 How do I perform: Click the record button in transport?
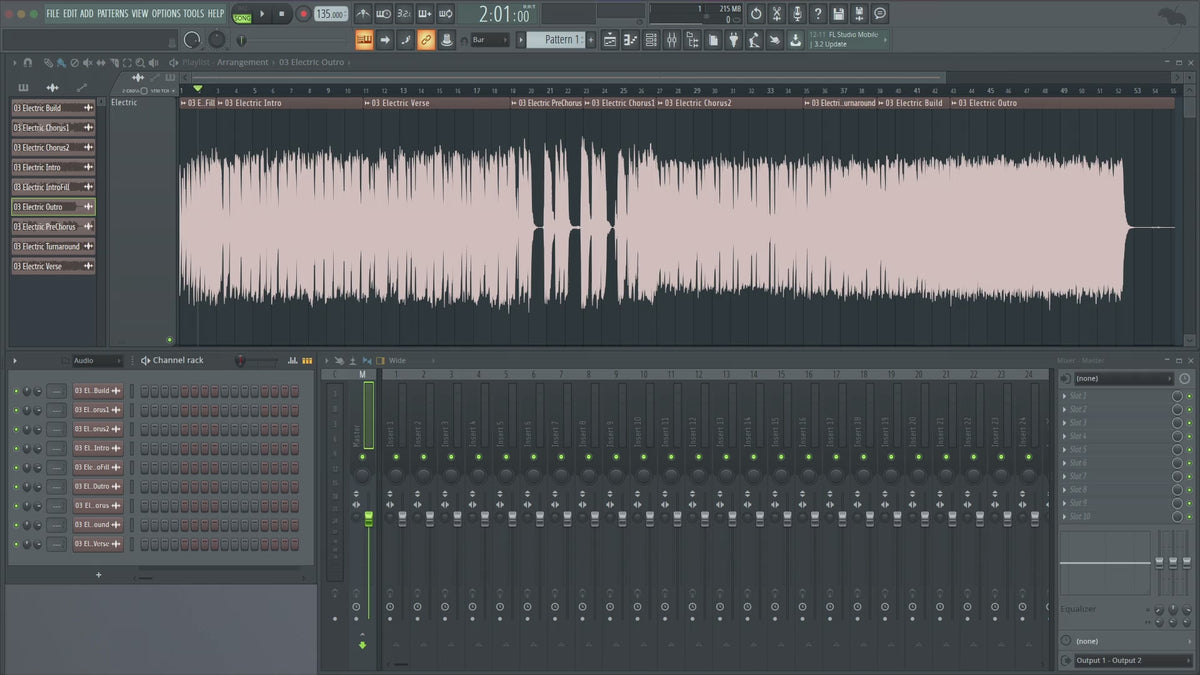(x=302, y=14)
